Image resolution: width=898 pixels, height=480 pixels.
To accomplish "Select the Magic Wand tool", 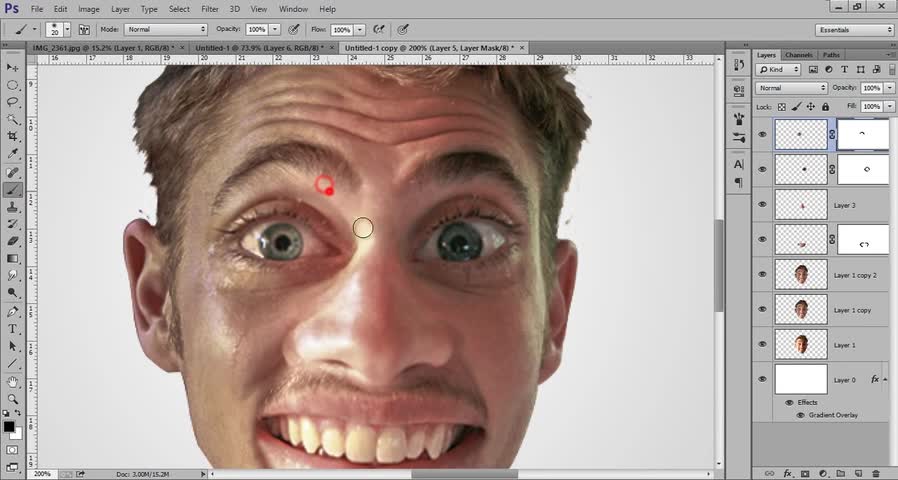I will pyautogui.click(x=12, y=119).
